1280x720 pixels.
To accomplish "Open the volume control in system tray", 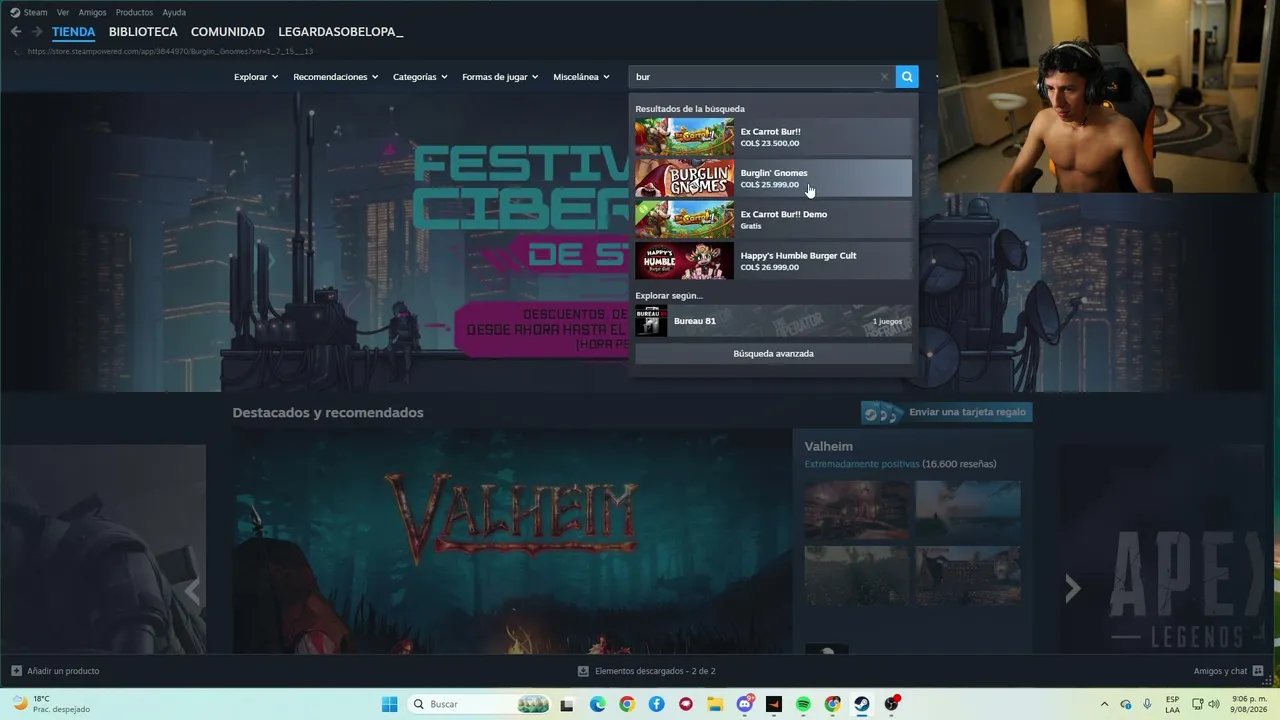I will pyautogui.click(x=1214, y=704).
